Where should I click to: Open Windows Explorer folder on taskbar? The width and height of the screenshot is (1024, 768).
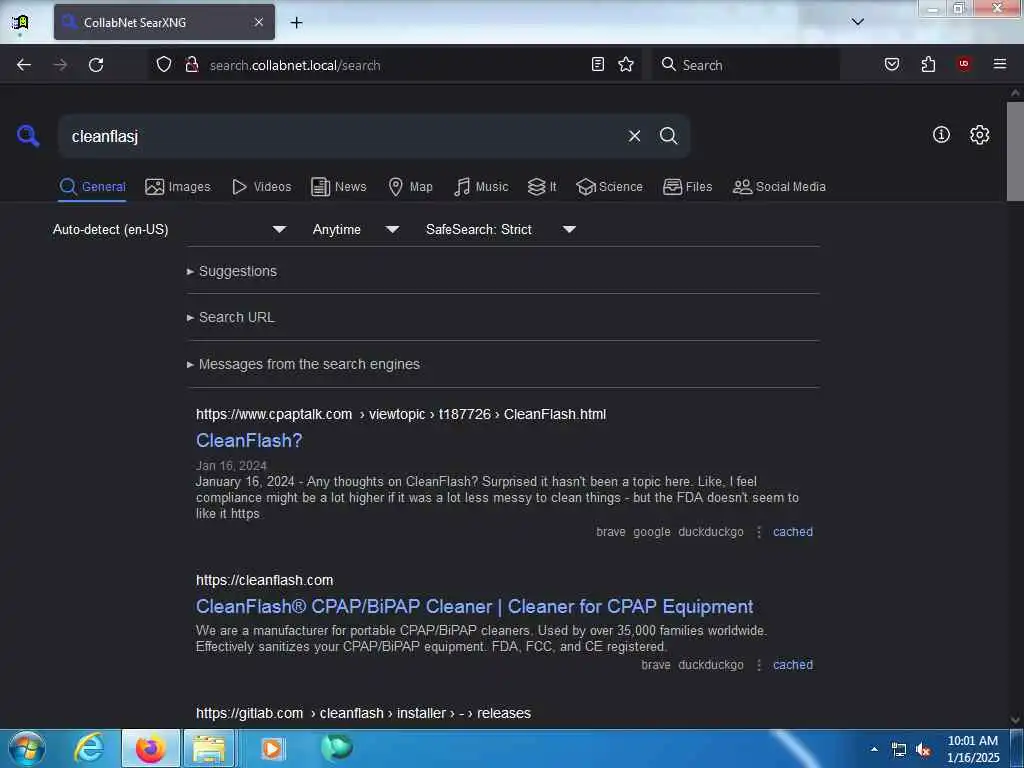coord(209,748)
